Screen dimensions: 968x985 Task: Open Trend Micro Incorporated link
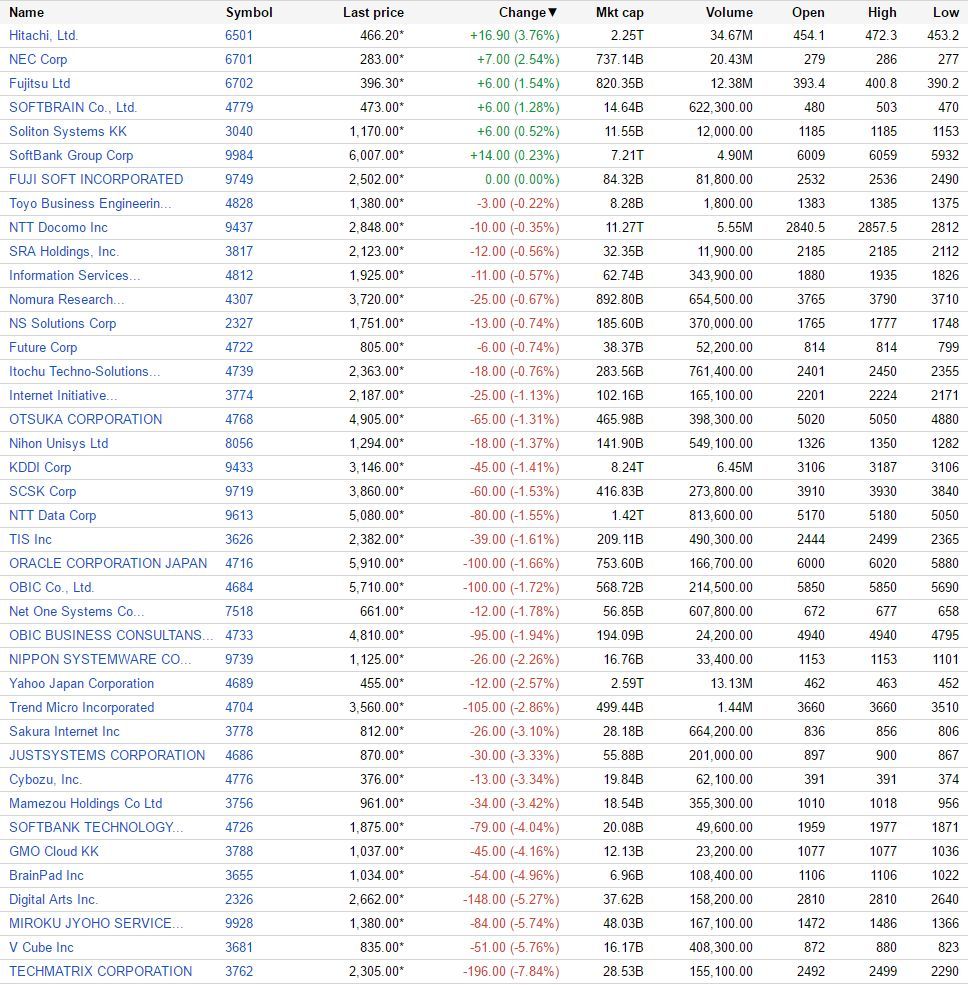[x=81, y=707]
